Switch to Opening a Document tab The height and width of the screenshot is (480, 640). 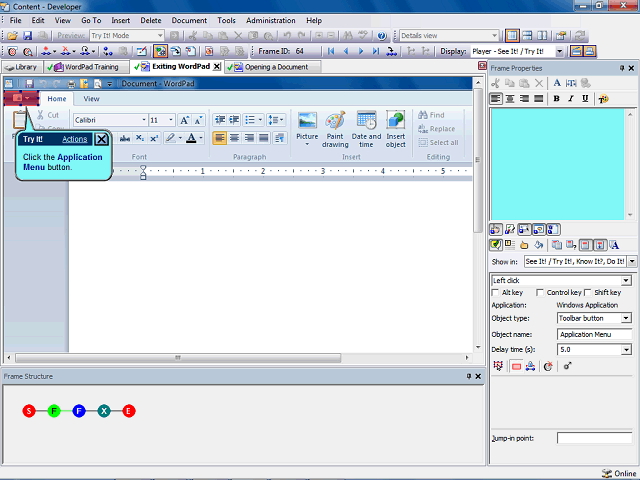point(272,67)
